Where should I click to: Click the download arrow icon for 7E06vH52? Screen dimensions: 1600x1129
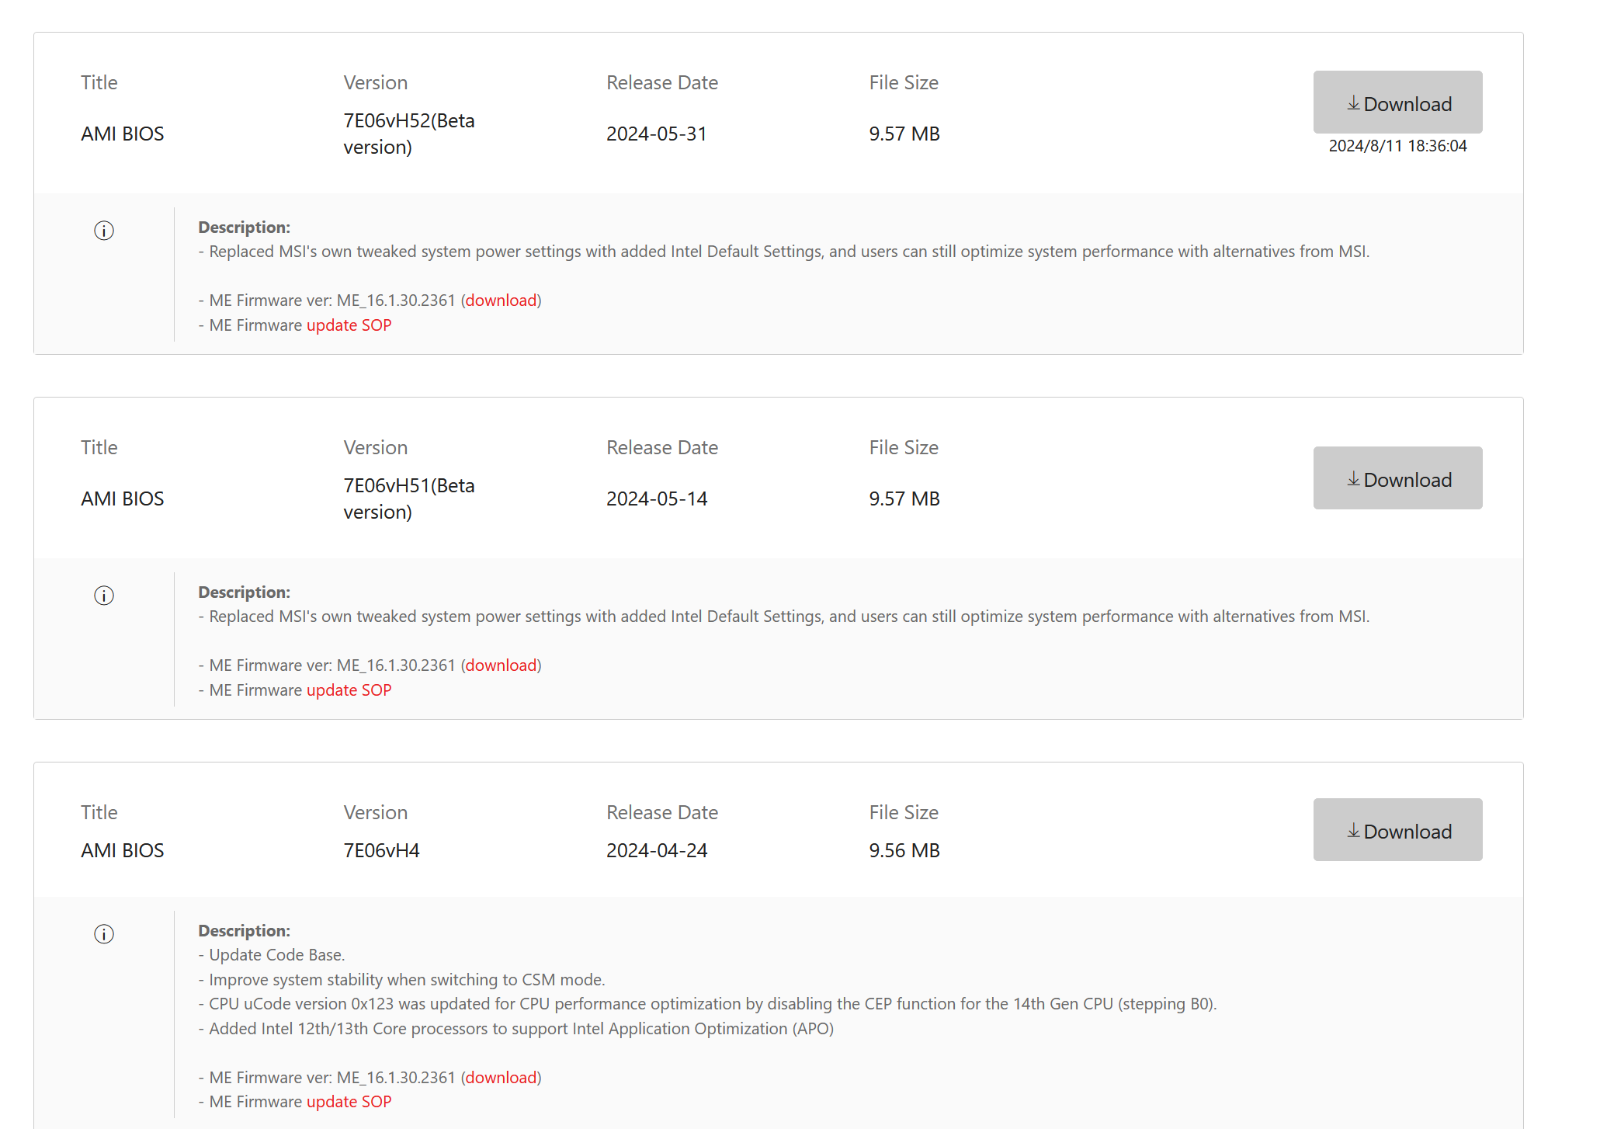pyautogui.click(x=1353, y=103)
